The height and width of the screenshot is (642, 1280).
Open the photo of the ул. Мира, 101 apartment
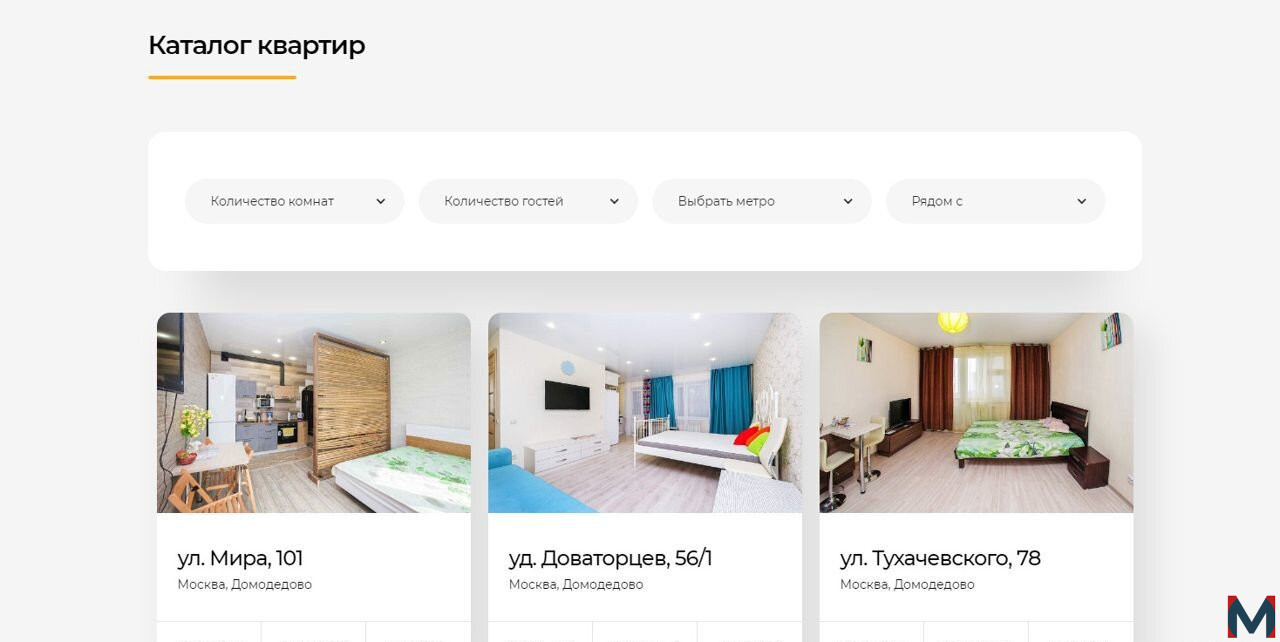tap(314, 413)
